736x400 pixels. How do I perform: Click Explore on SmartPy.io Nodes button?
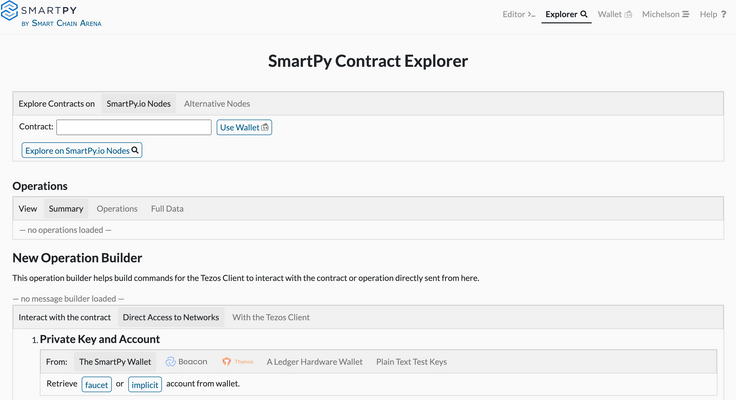(x=82, y=150)
